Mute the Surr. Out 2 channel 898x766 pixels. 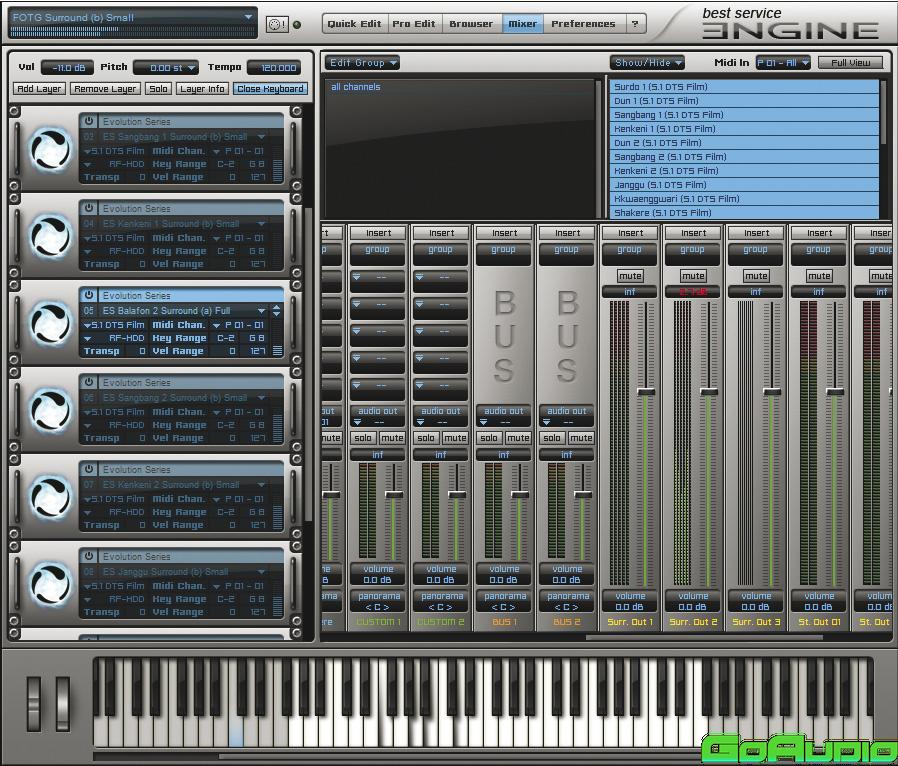(693, 276)
